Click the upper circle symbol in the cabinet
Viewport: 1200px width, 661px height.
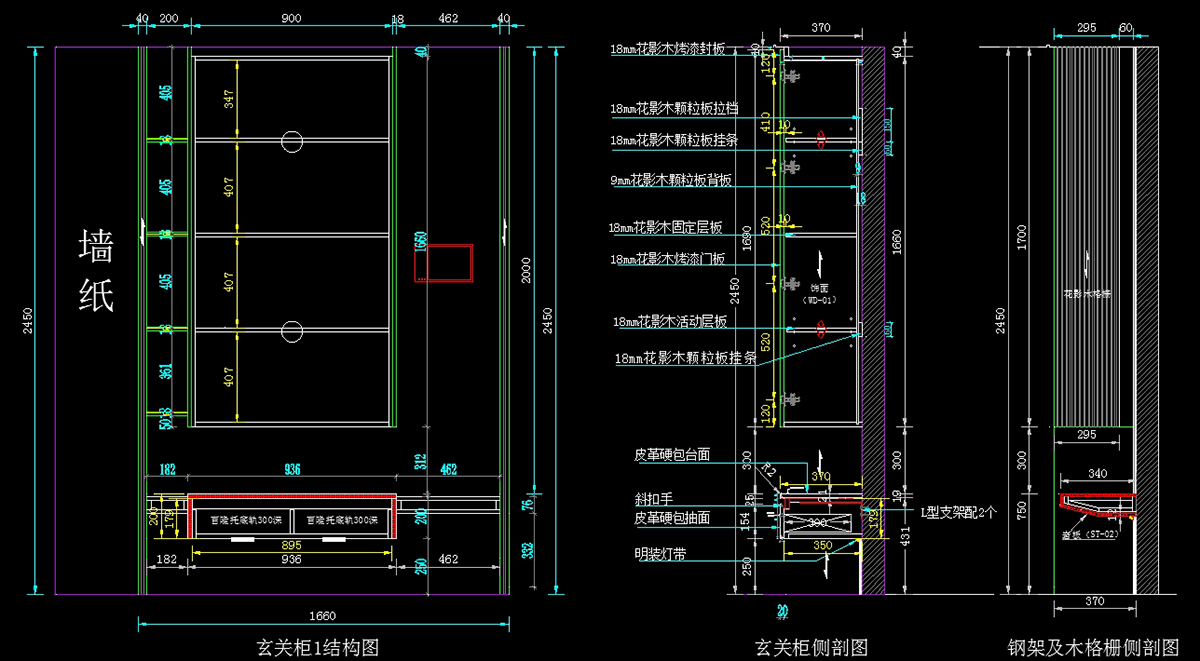[292, 141]
